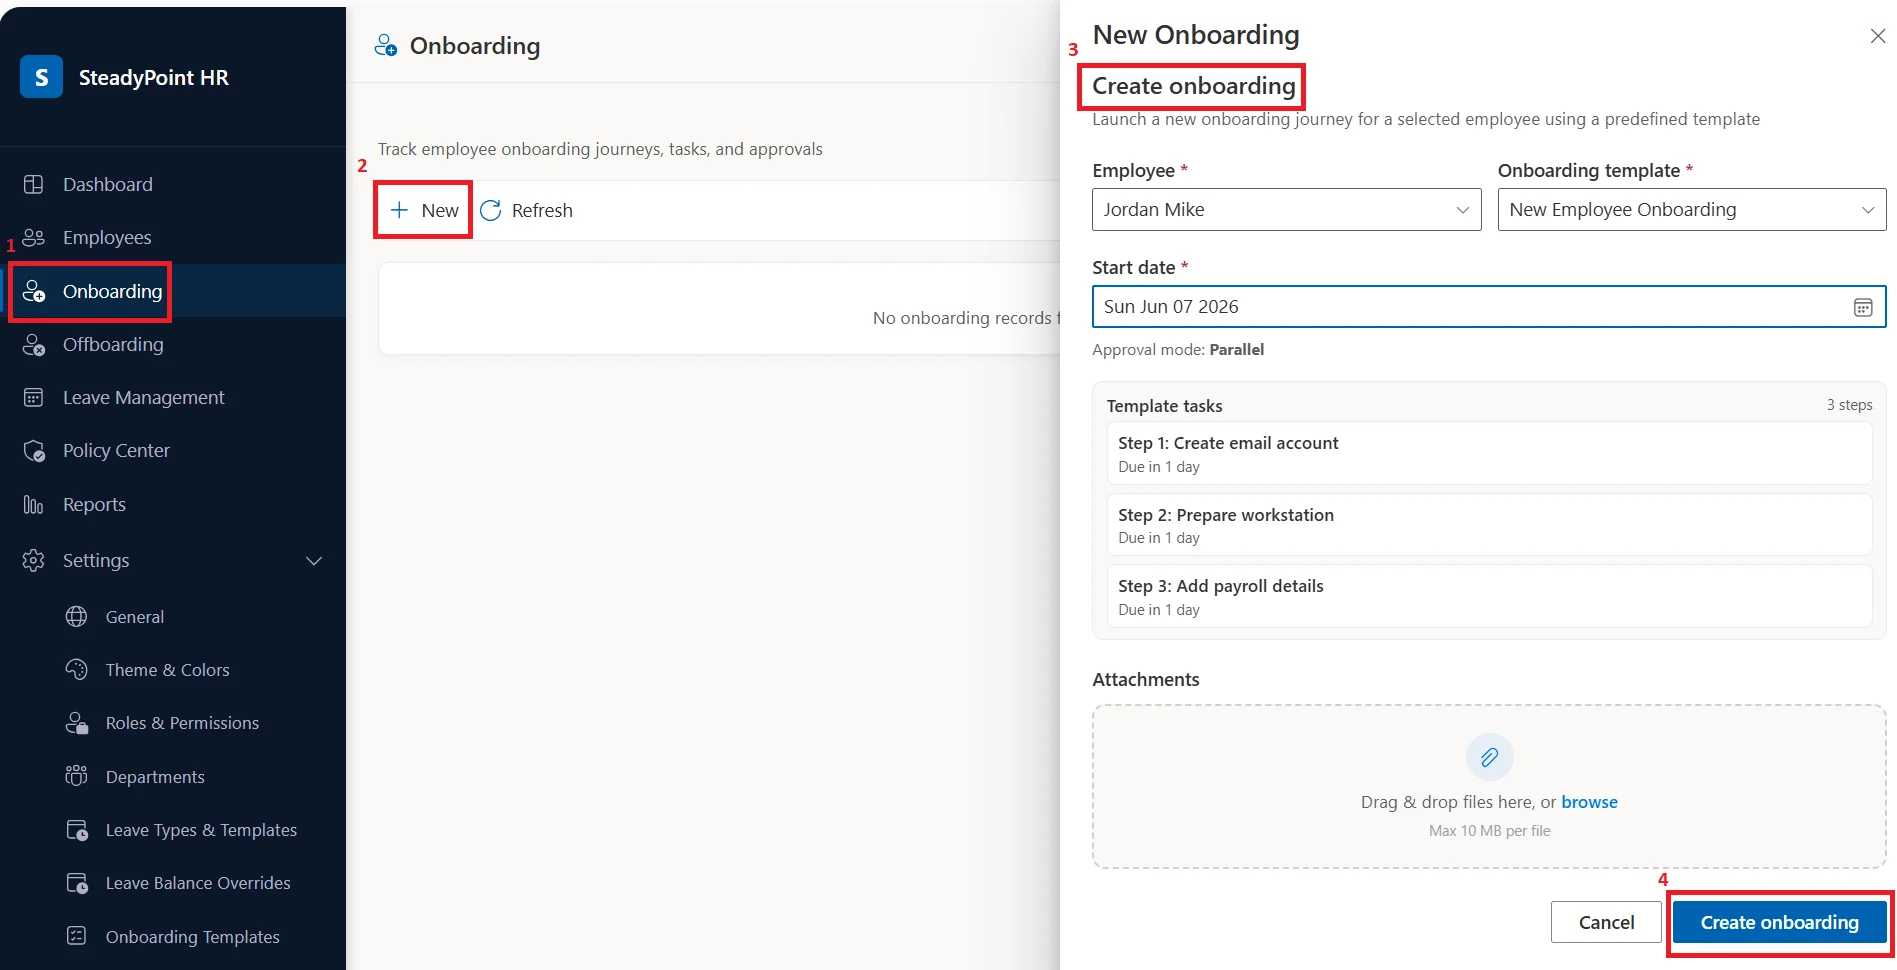Click the plus icon on New button
1897x970 pixels.
coord(399,210)
